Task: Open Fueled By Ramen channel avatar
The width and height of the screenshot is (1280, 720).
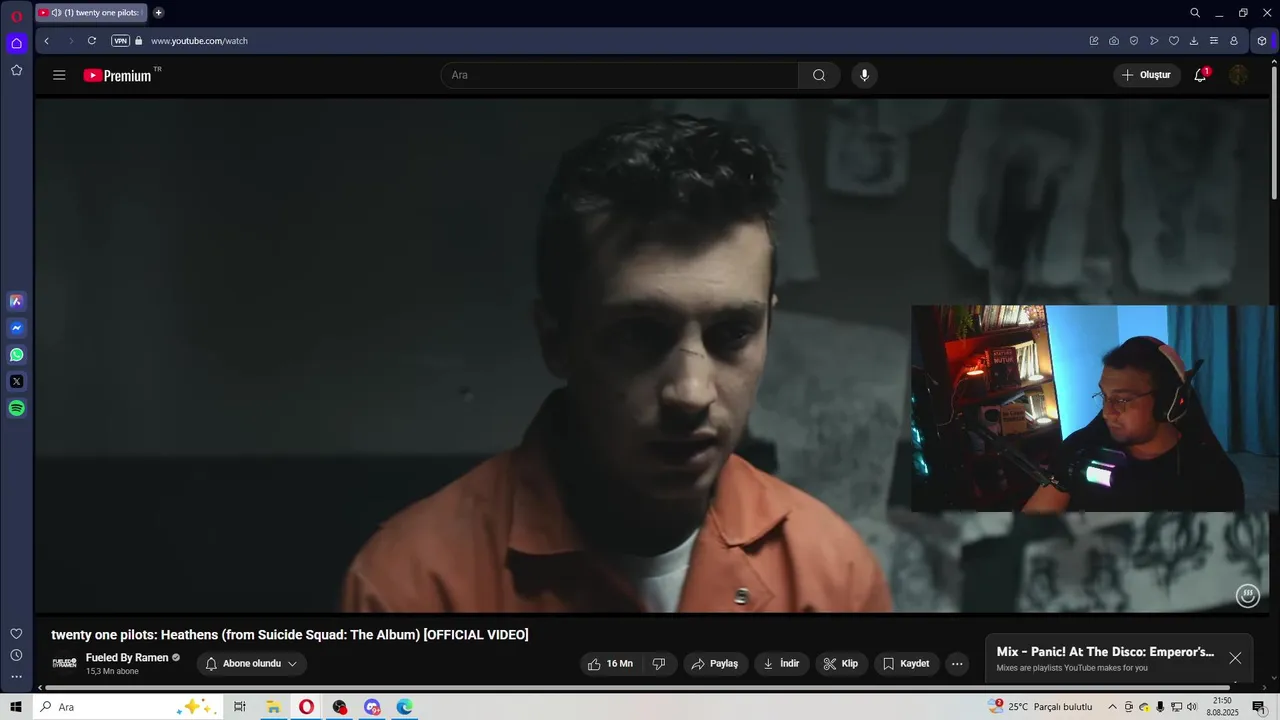Action: coord(64,663)
